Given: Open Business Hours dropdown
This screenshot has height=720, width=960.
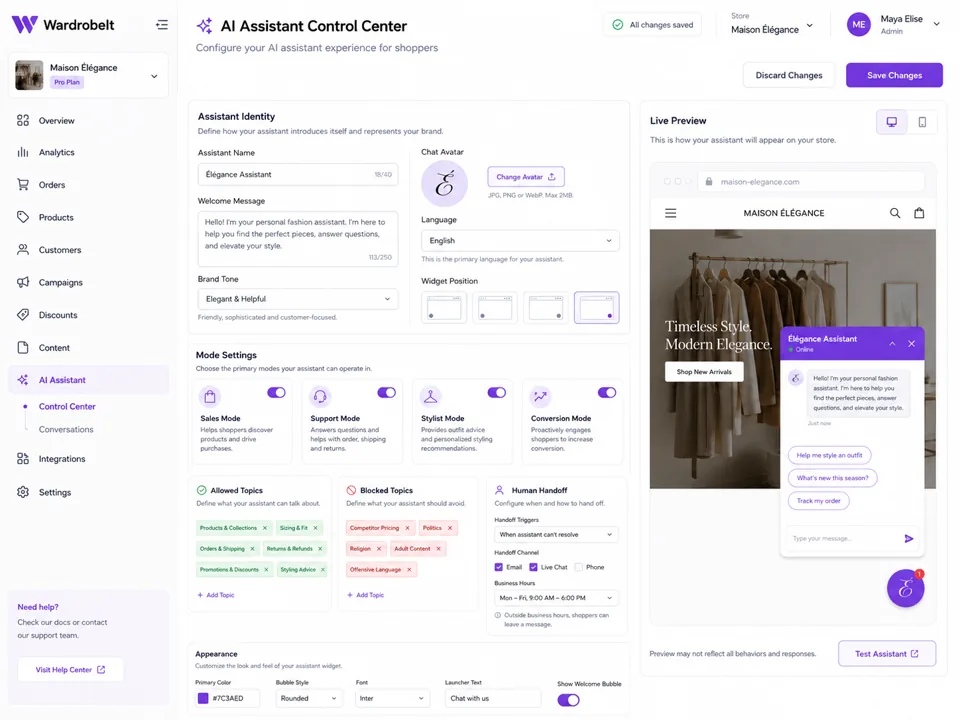Looking at the screenshot, I should pos(556,598).
